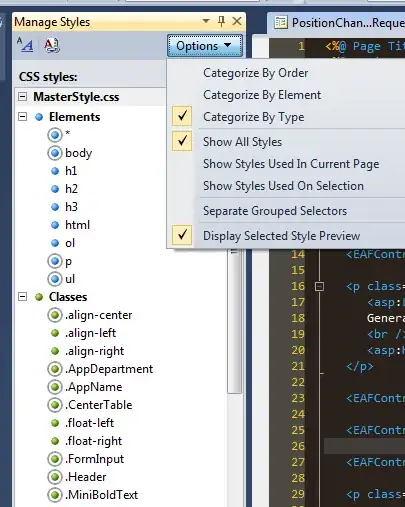Select the .Header class style
Image resolution: width=405 pixels, height=507 pixels.
[x=86, y=477]
